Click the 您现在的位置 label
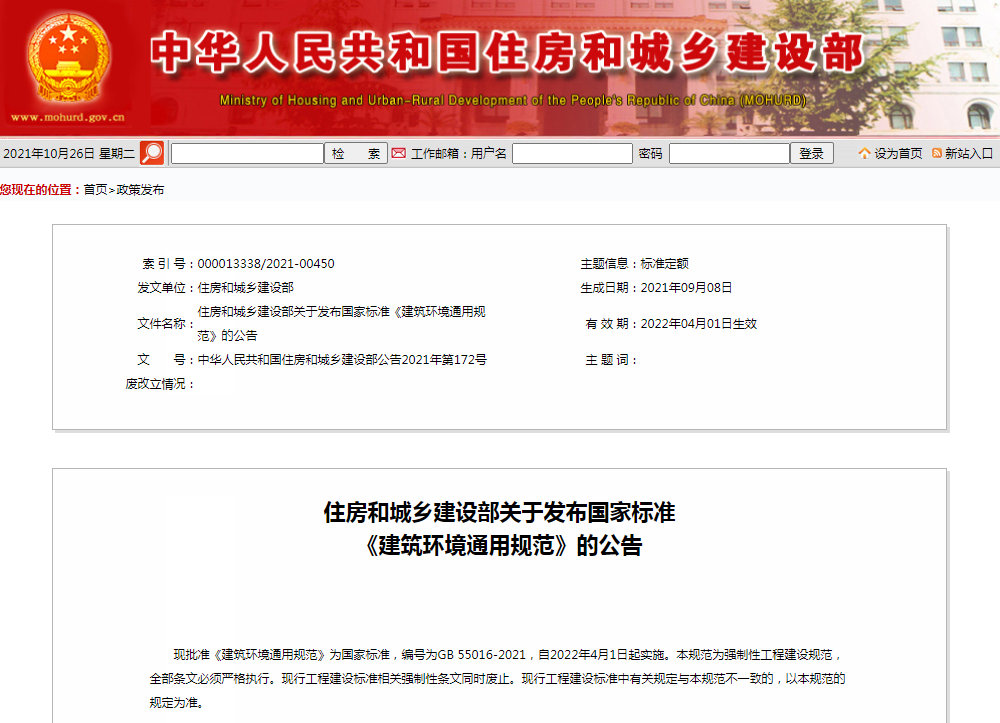 tap(40, 189)
